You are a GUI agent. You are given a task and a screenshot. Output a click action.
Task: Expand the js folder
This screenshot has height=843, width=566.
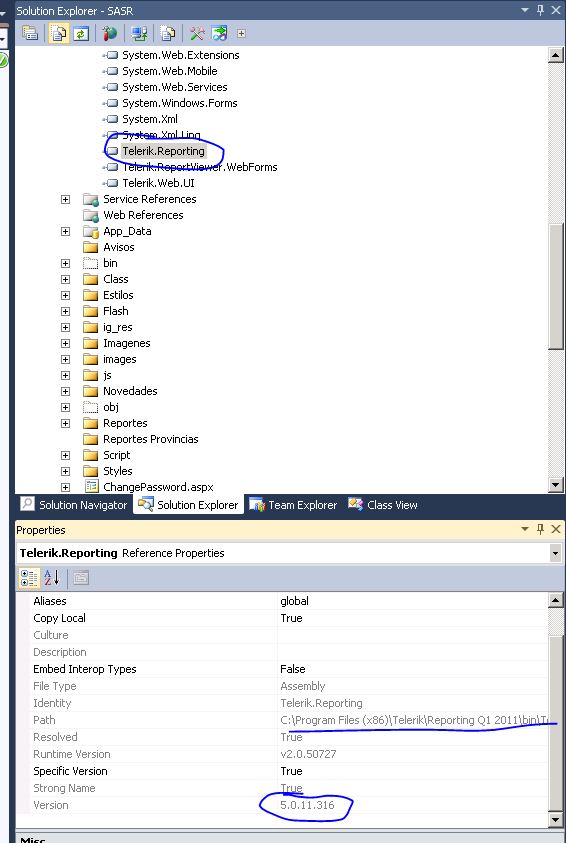[x=66, y=375]
